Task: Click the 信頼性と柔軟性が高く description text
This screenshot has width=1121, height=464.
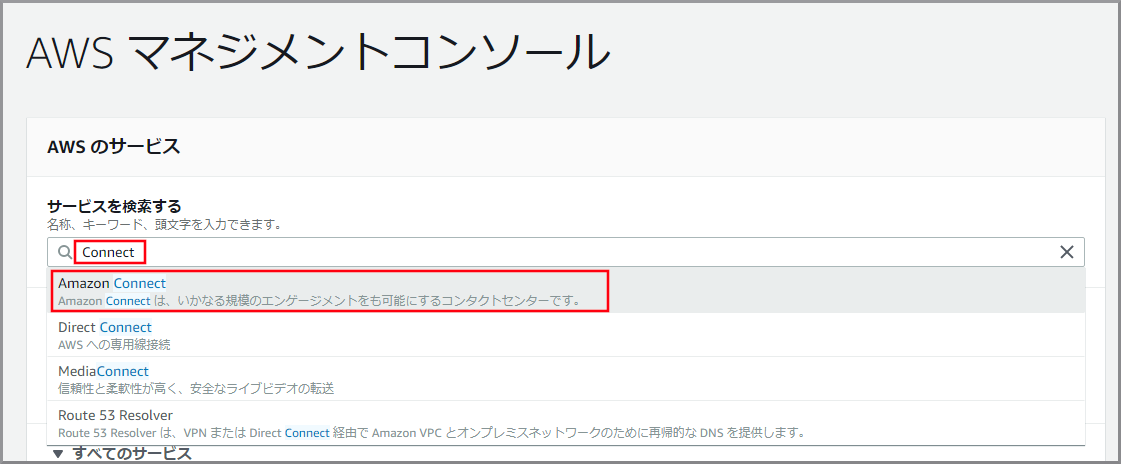Action: tap(196, 389)
